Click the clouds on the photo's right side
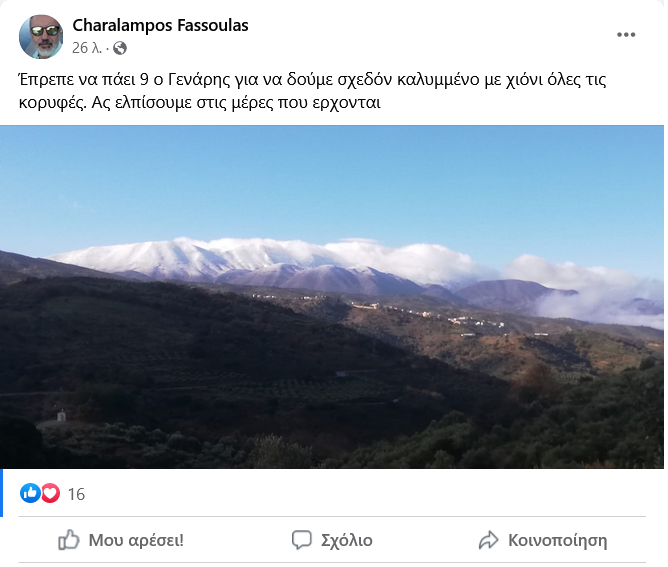This screenshot has width=668, height=567. (588, 290)
